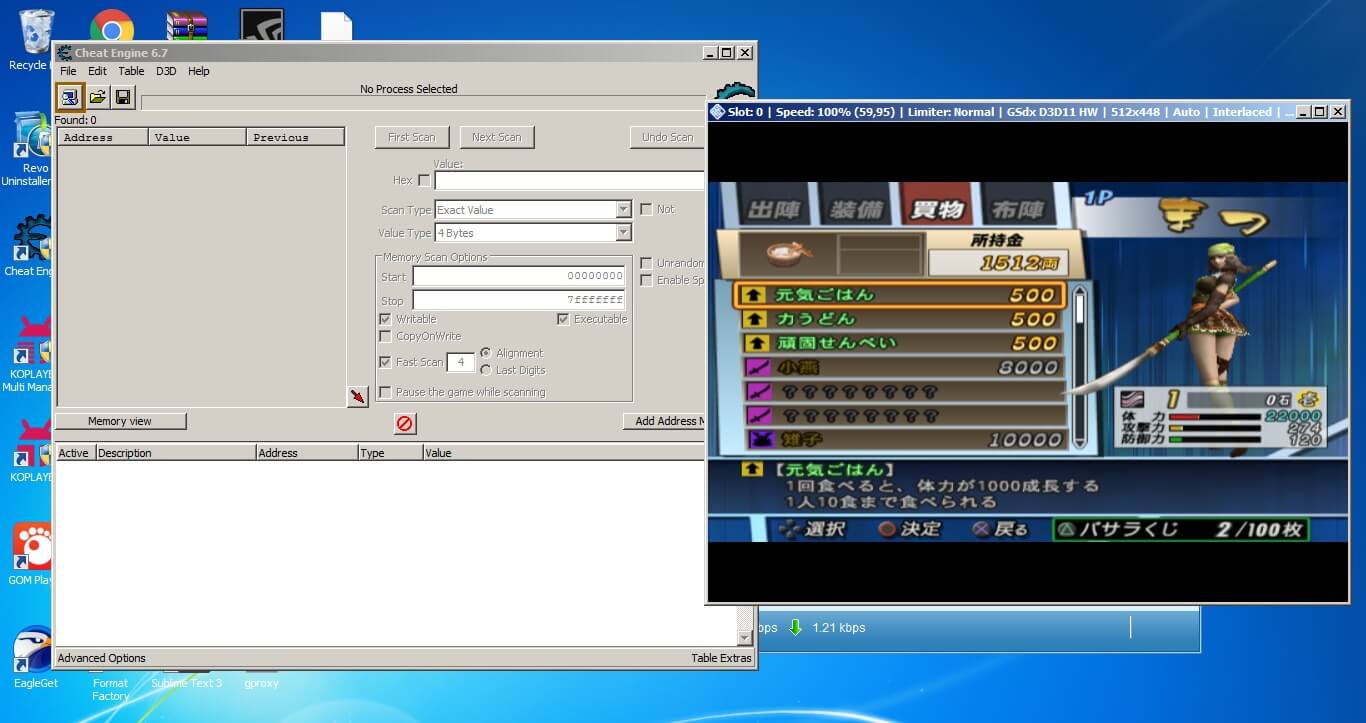
Task: Toggle the Not checkbox
Action: pyautogui.click(x=646, y=209)
